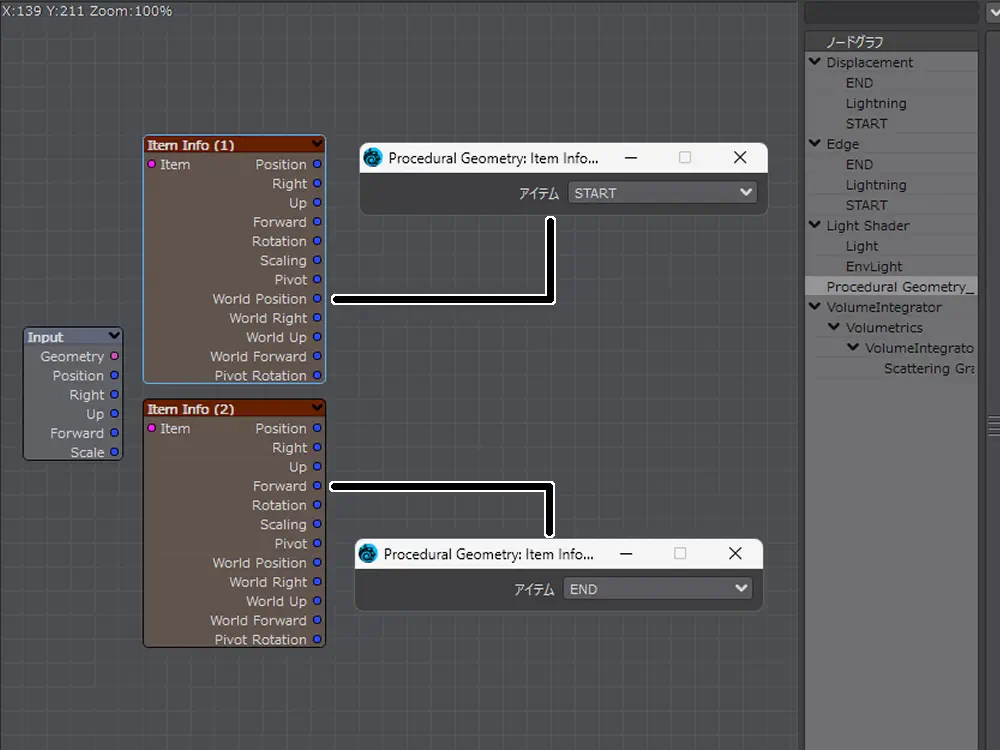The image size is (1000, 750).
Task: Select Lightning under the Edge group
Action: pyautogui.click(x=875, y=185)
